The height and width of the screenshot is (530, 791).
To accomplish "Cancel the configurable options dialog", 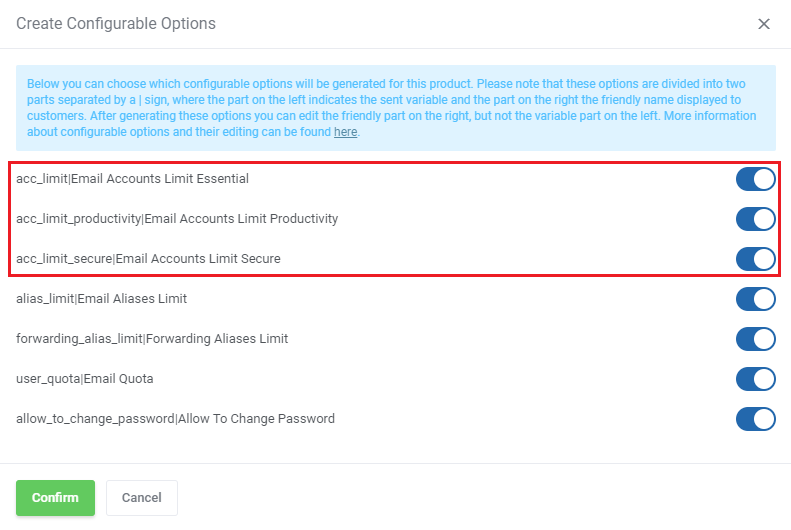I will coord(142,498).
